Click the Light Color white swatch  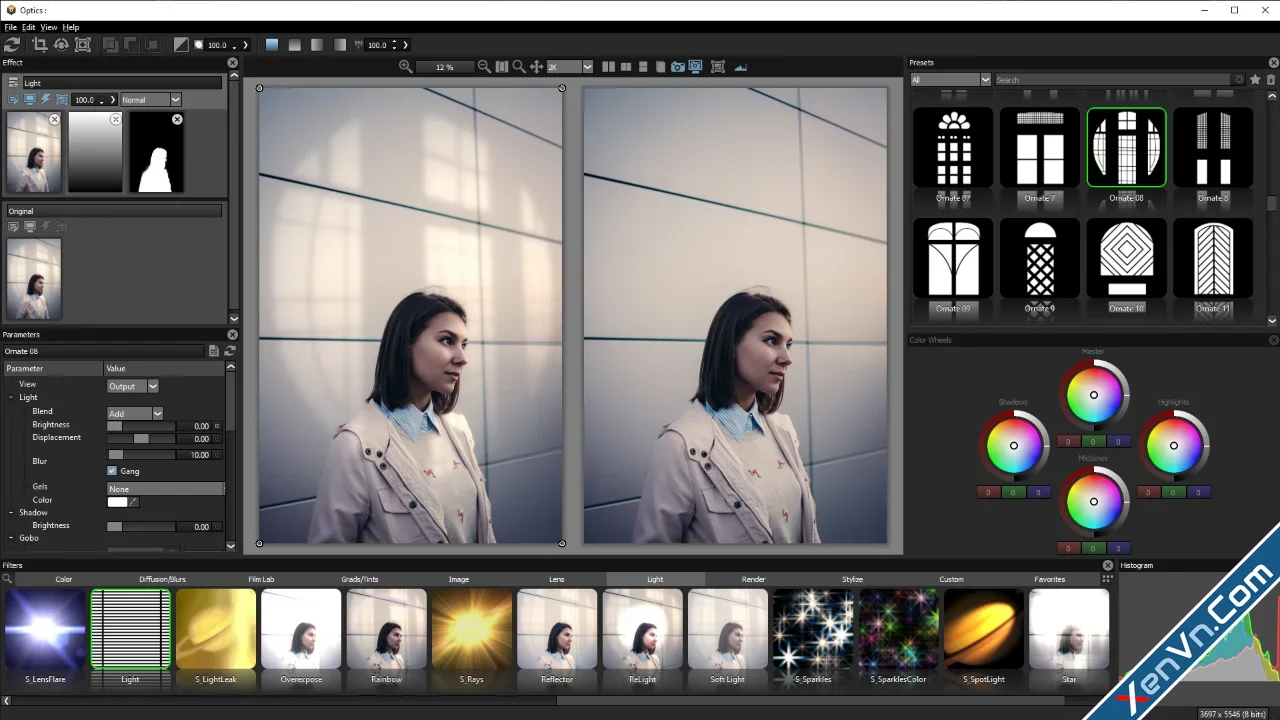pos(117,501)
